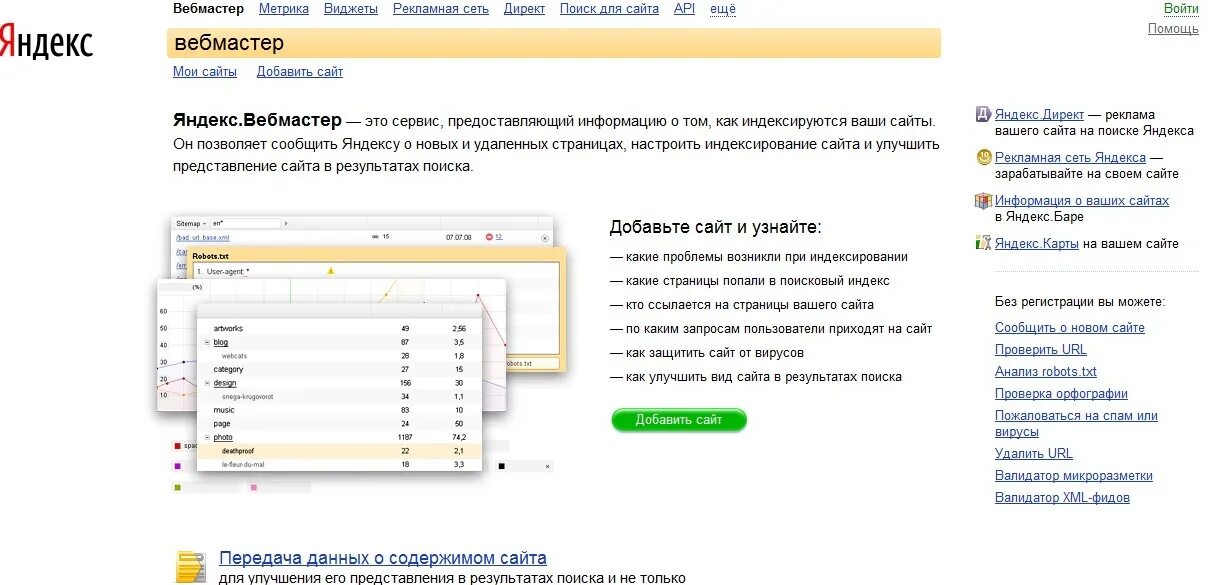The width and height of the screenshot is (1216, 585).
Task: Click the Яндекс logo
Action: tap(45, 41)
